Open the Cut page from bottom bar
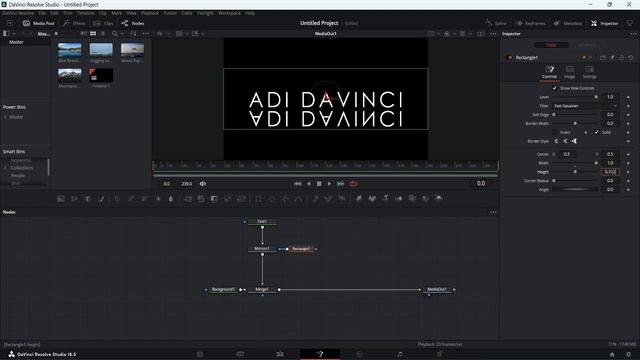Viewport: 640px width, 360px height. pos(240,354)
